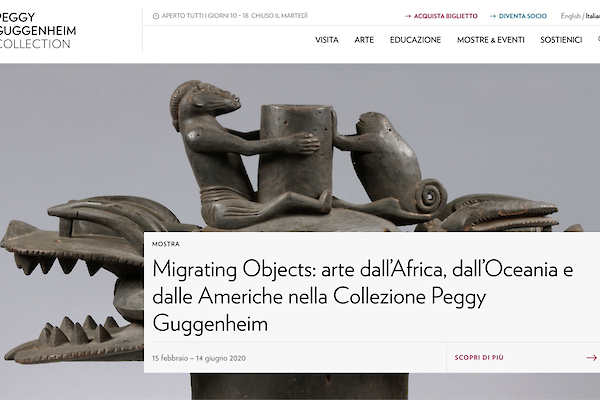Click the search icon at the navigation's right edge
Image resolution: width=600 pixels, height=400 pixels.
(598, 39)
